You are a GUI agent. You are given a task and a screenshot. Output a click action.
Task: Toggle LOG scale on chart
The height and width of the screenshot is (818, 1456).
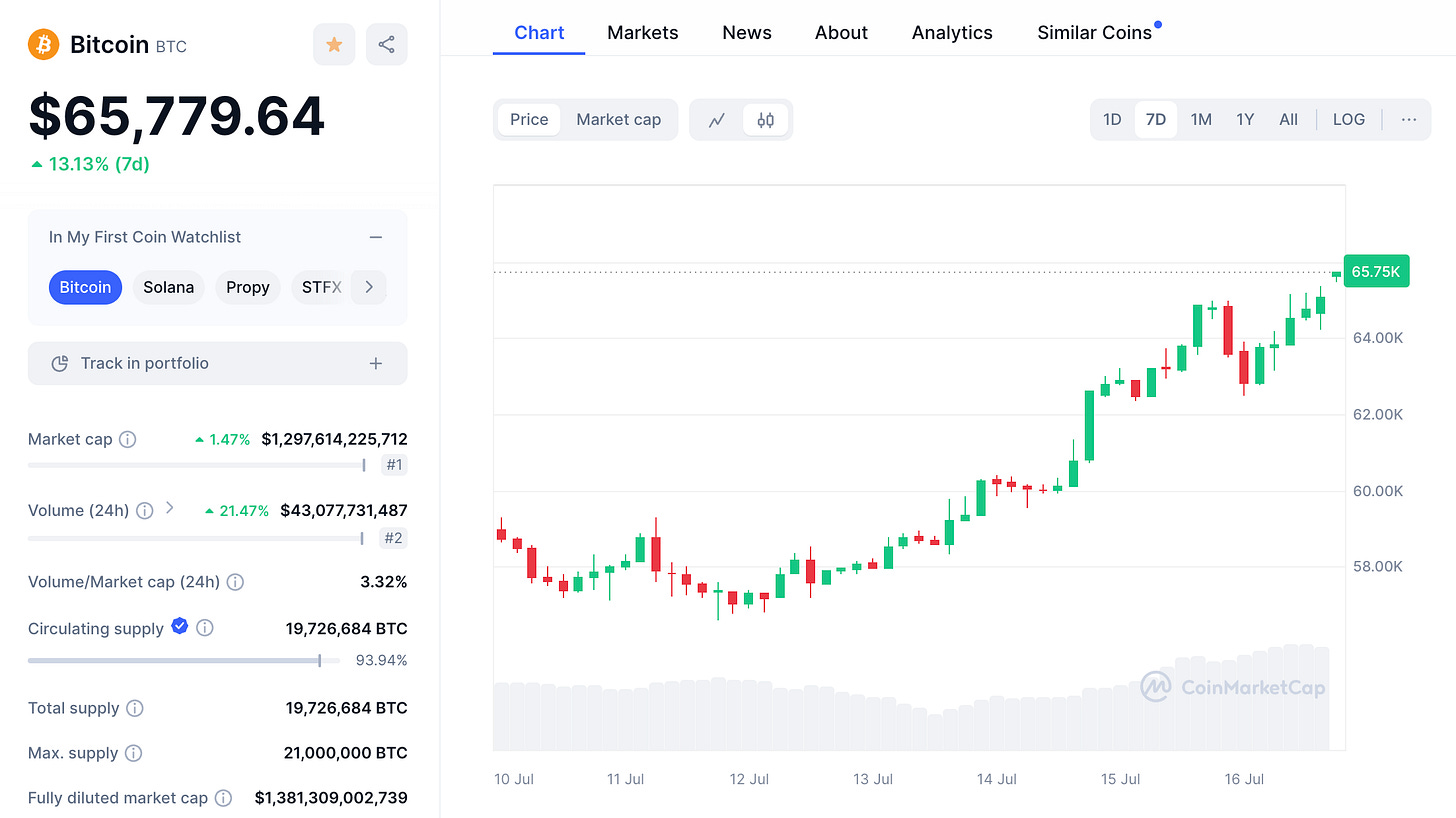(1349, 120)
